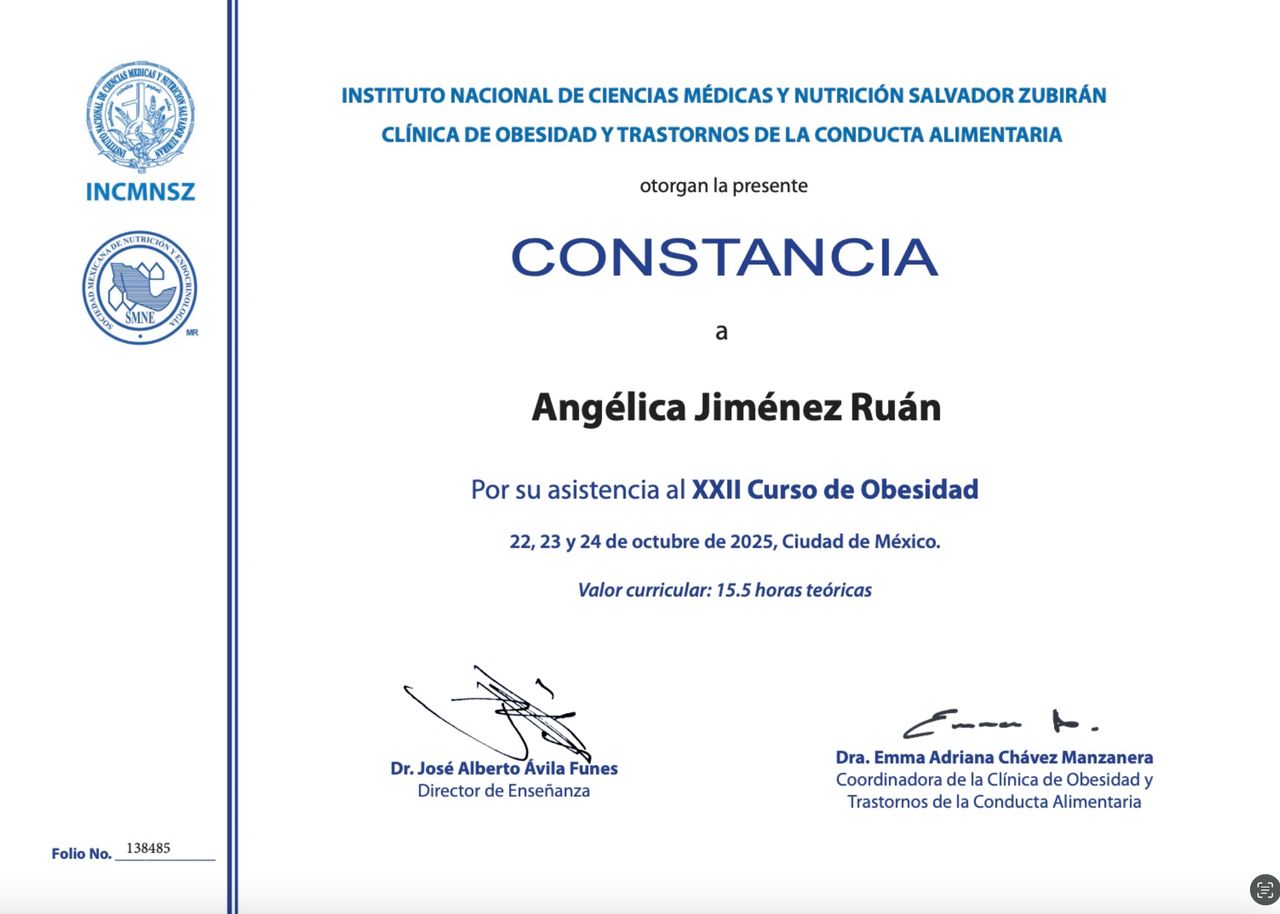This screenshot has height=914, width=1280.
Task: Select the 'Valor curricular: 15.5 horas teóricas' line
Action: 724,590
